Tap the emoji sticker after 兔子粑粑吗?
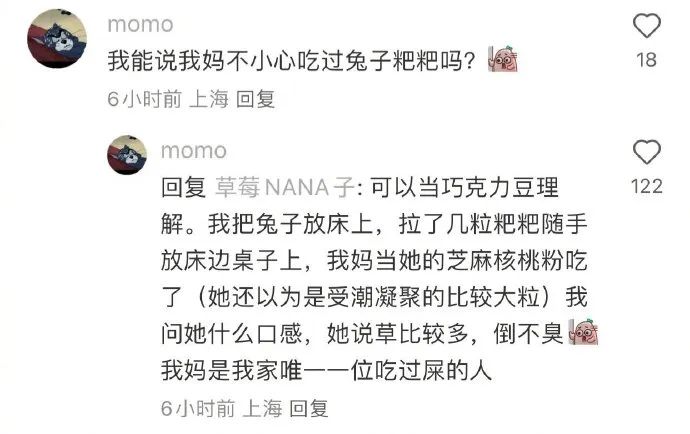This screenshot has width=690, height=434. (503, 59)
